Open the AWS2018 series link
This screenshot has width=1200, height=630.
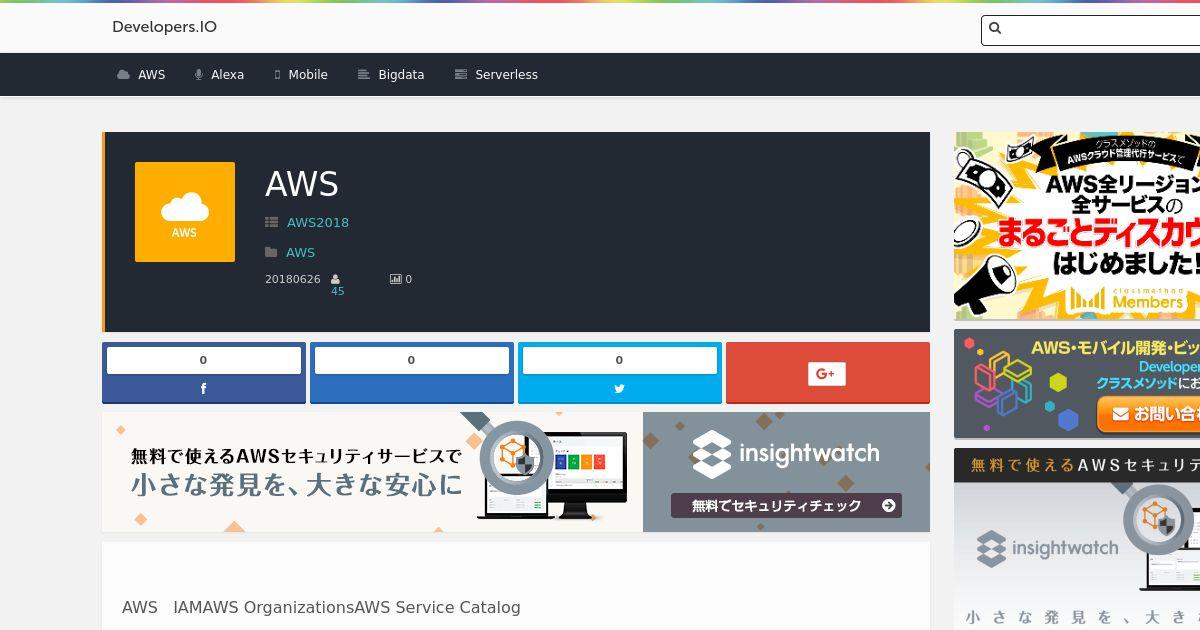(x=318, y=222)
